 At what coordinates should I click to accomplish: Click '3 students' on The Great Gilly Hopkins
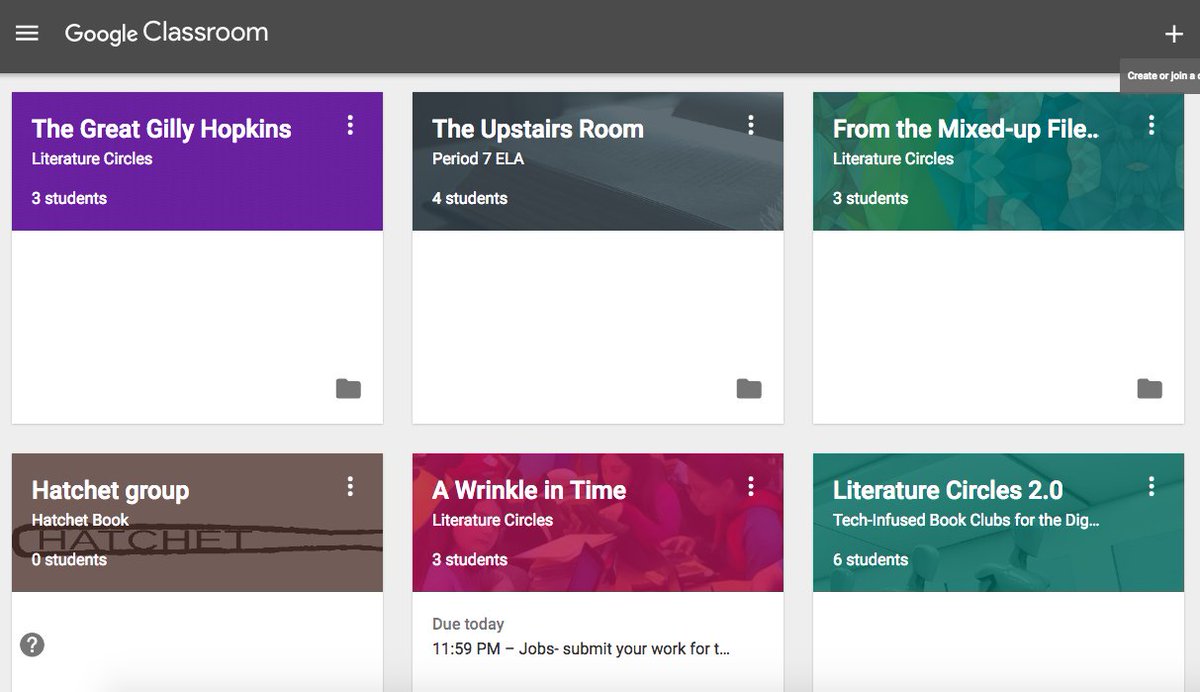[69, 198]
